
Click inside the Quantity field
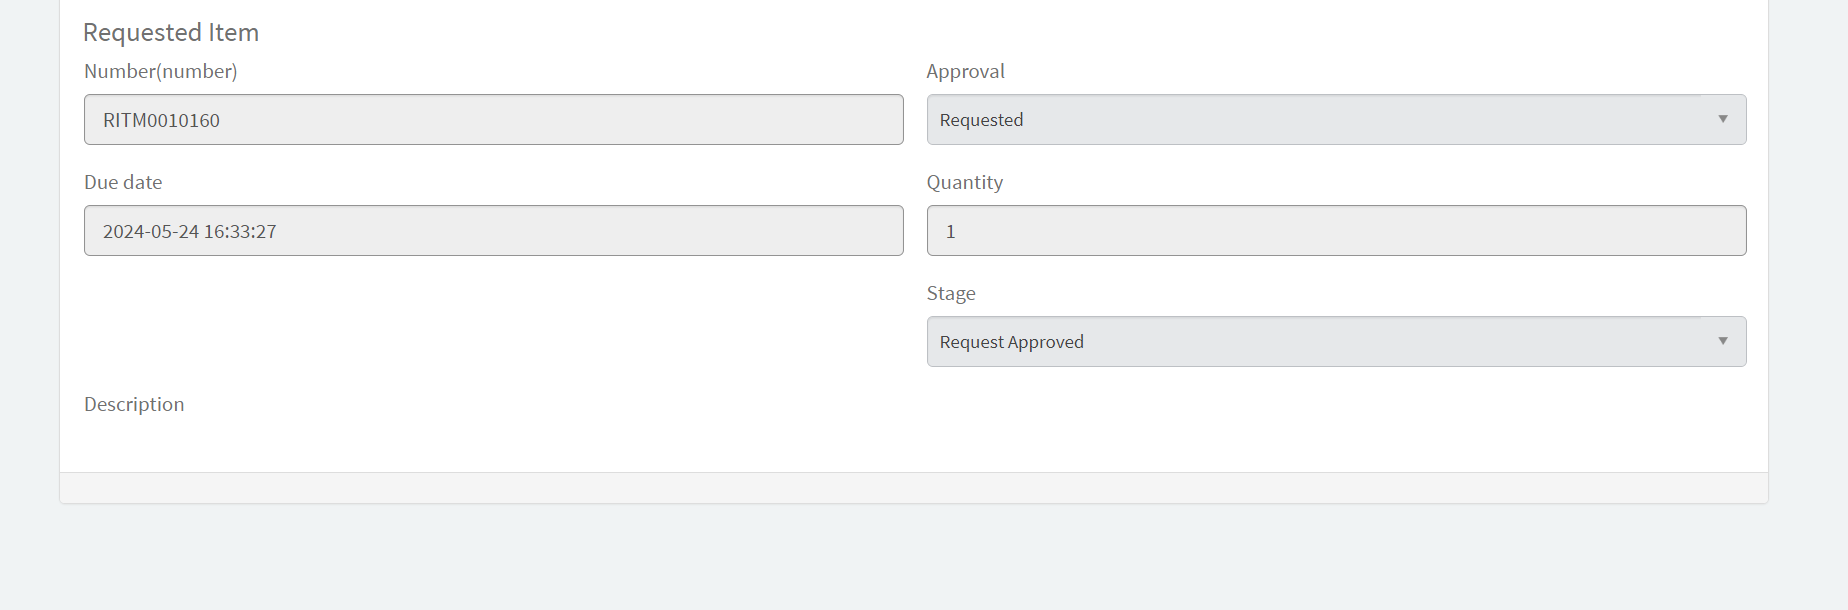point(1336,230)
